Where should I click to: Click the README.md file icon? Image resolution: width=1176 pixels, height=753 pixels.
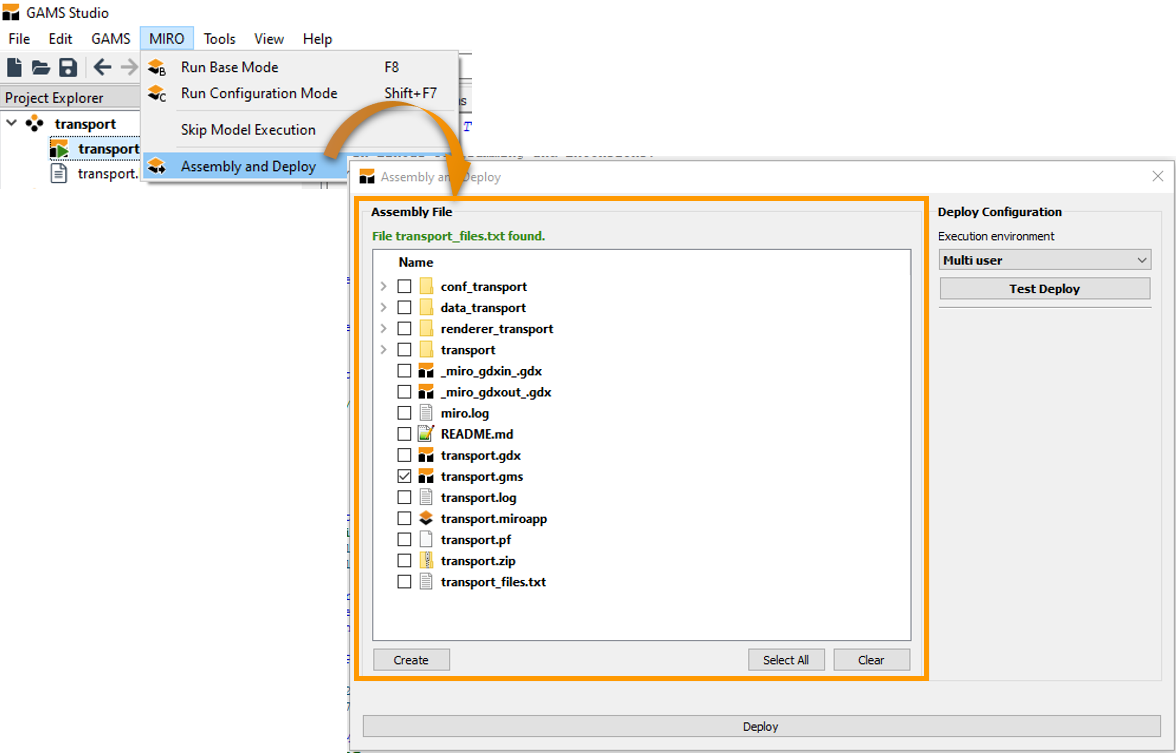(x=424, y=434)
